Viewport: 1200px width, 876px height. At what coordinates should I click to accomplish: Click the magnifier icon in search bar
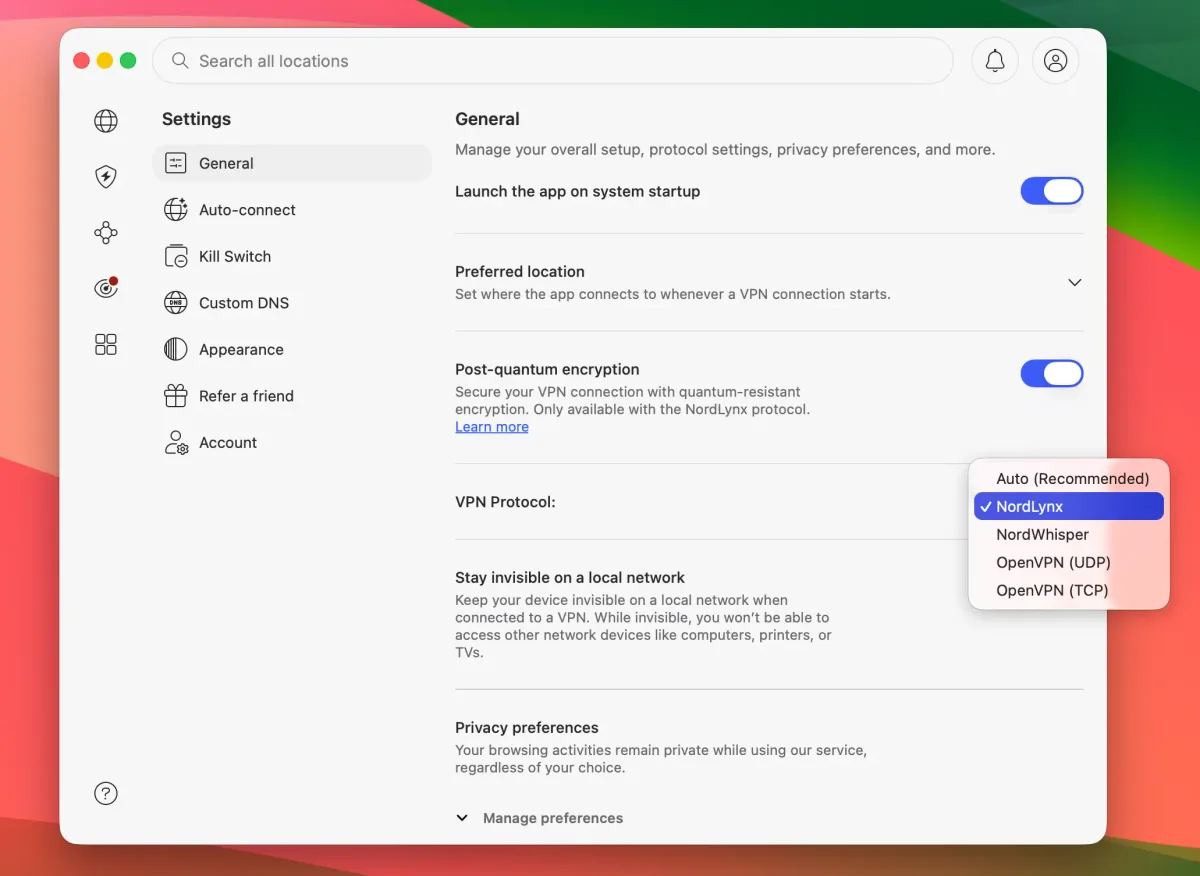180,61
